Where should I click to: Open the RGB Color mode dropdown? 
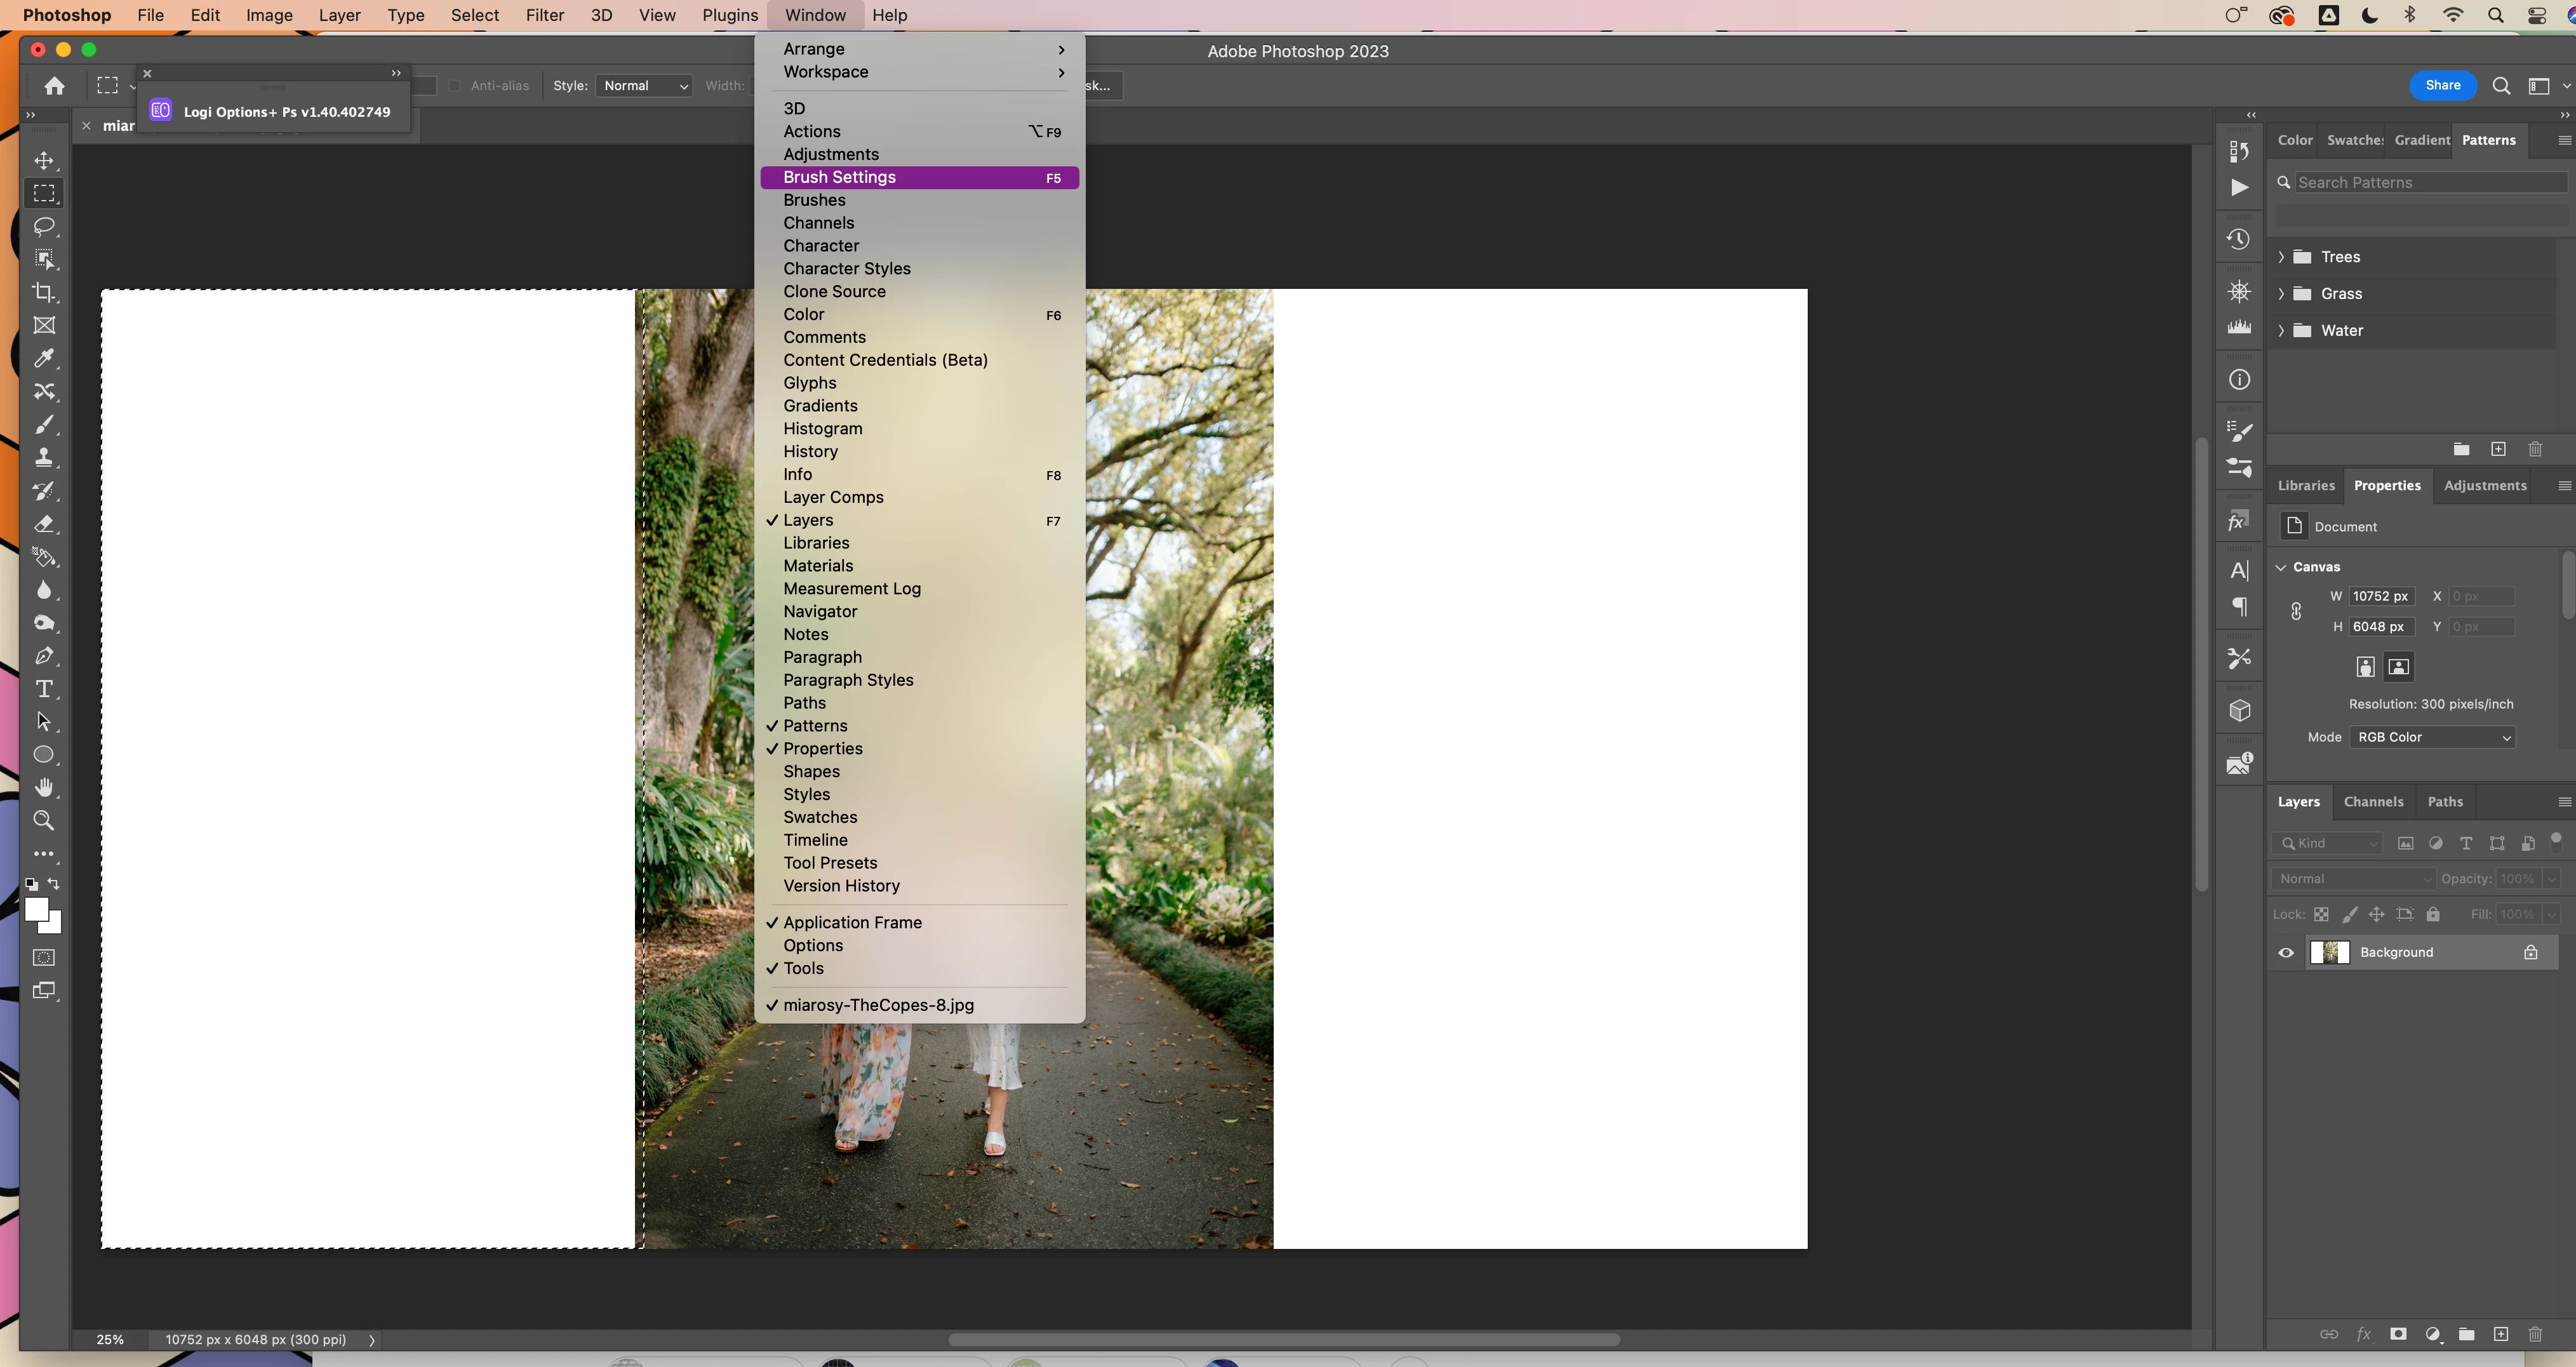pos(2432,737)
